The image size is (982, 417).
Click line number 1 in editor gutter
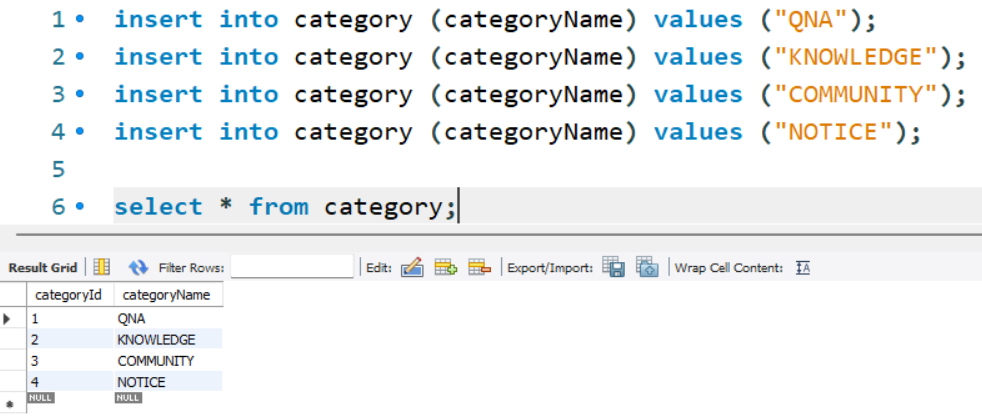point(58,19)
